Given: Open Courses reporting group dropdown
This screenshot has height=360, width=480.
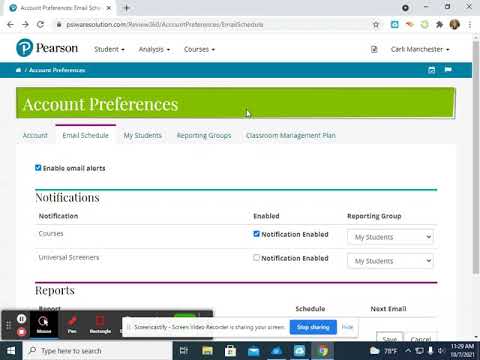Looking at the screenshot, I should coord(390,237).
